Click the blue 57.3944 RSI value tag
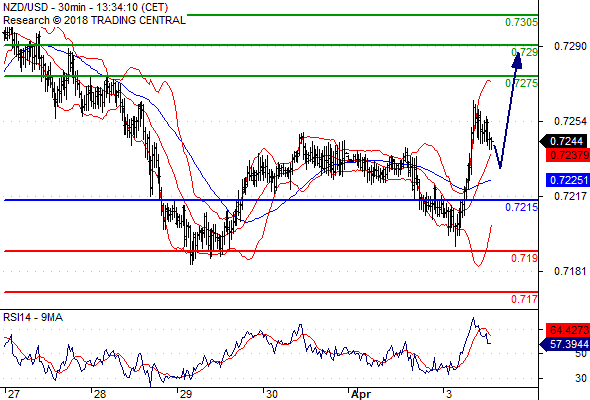590x400 pixels. pos(564,344)
